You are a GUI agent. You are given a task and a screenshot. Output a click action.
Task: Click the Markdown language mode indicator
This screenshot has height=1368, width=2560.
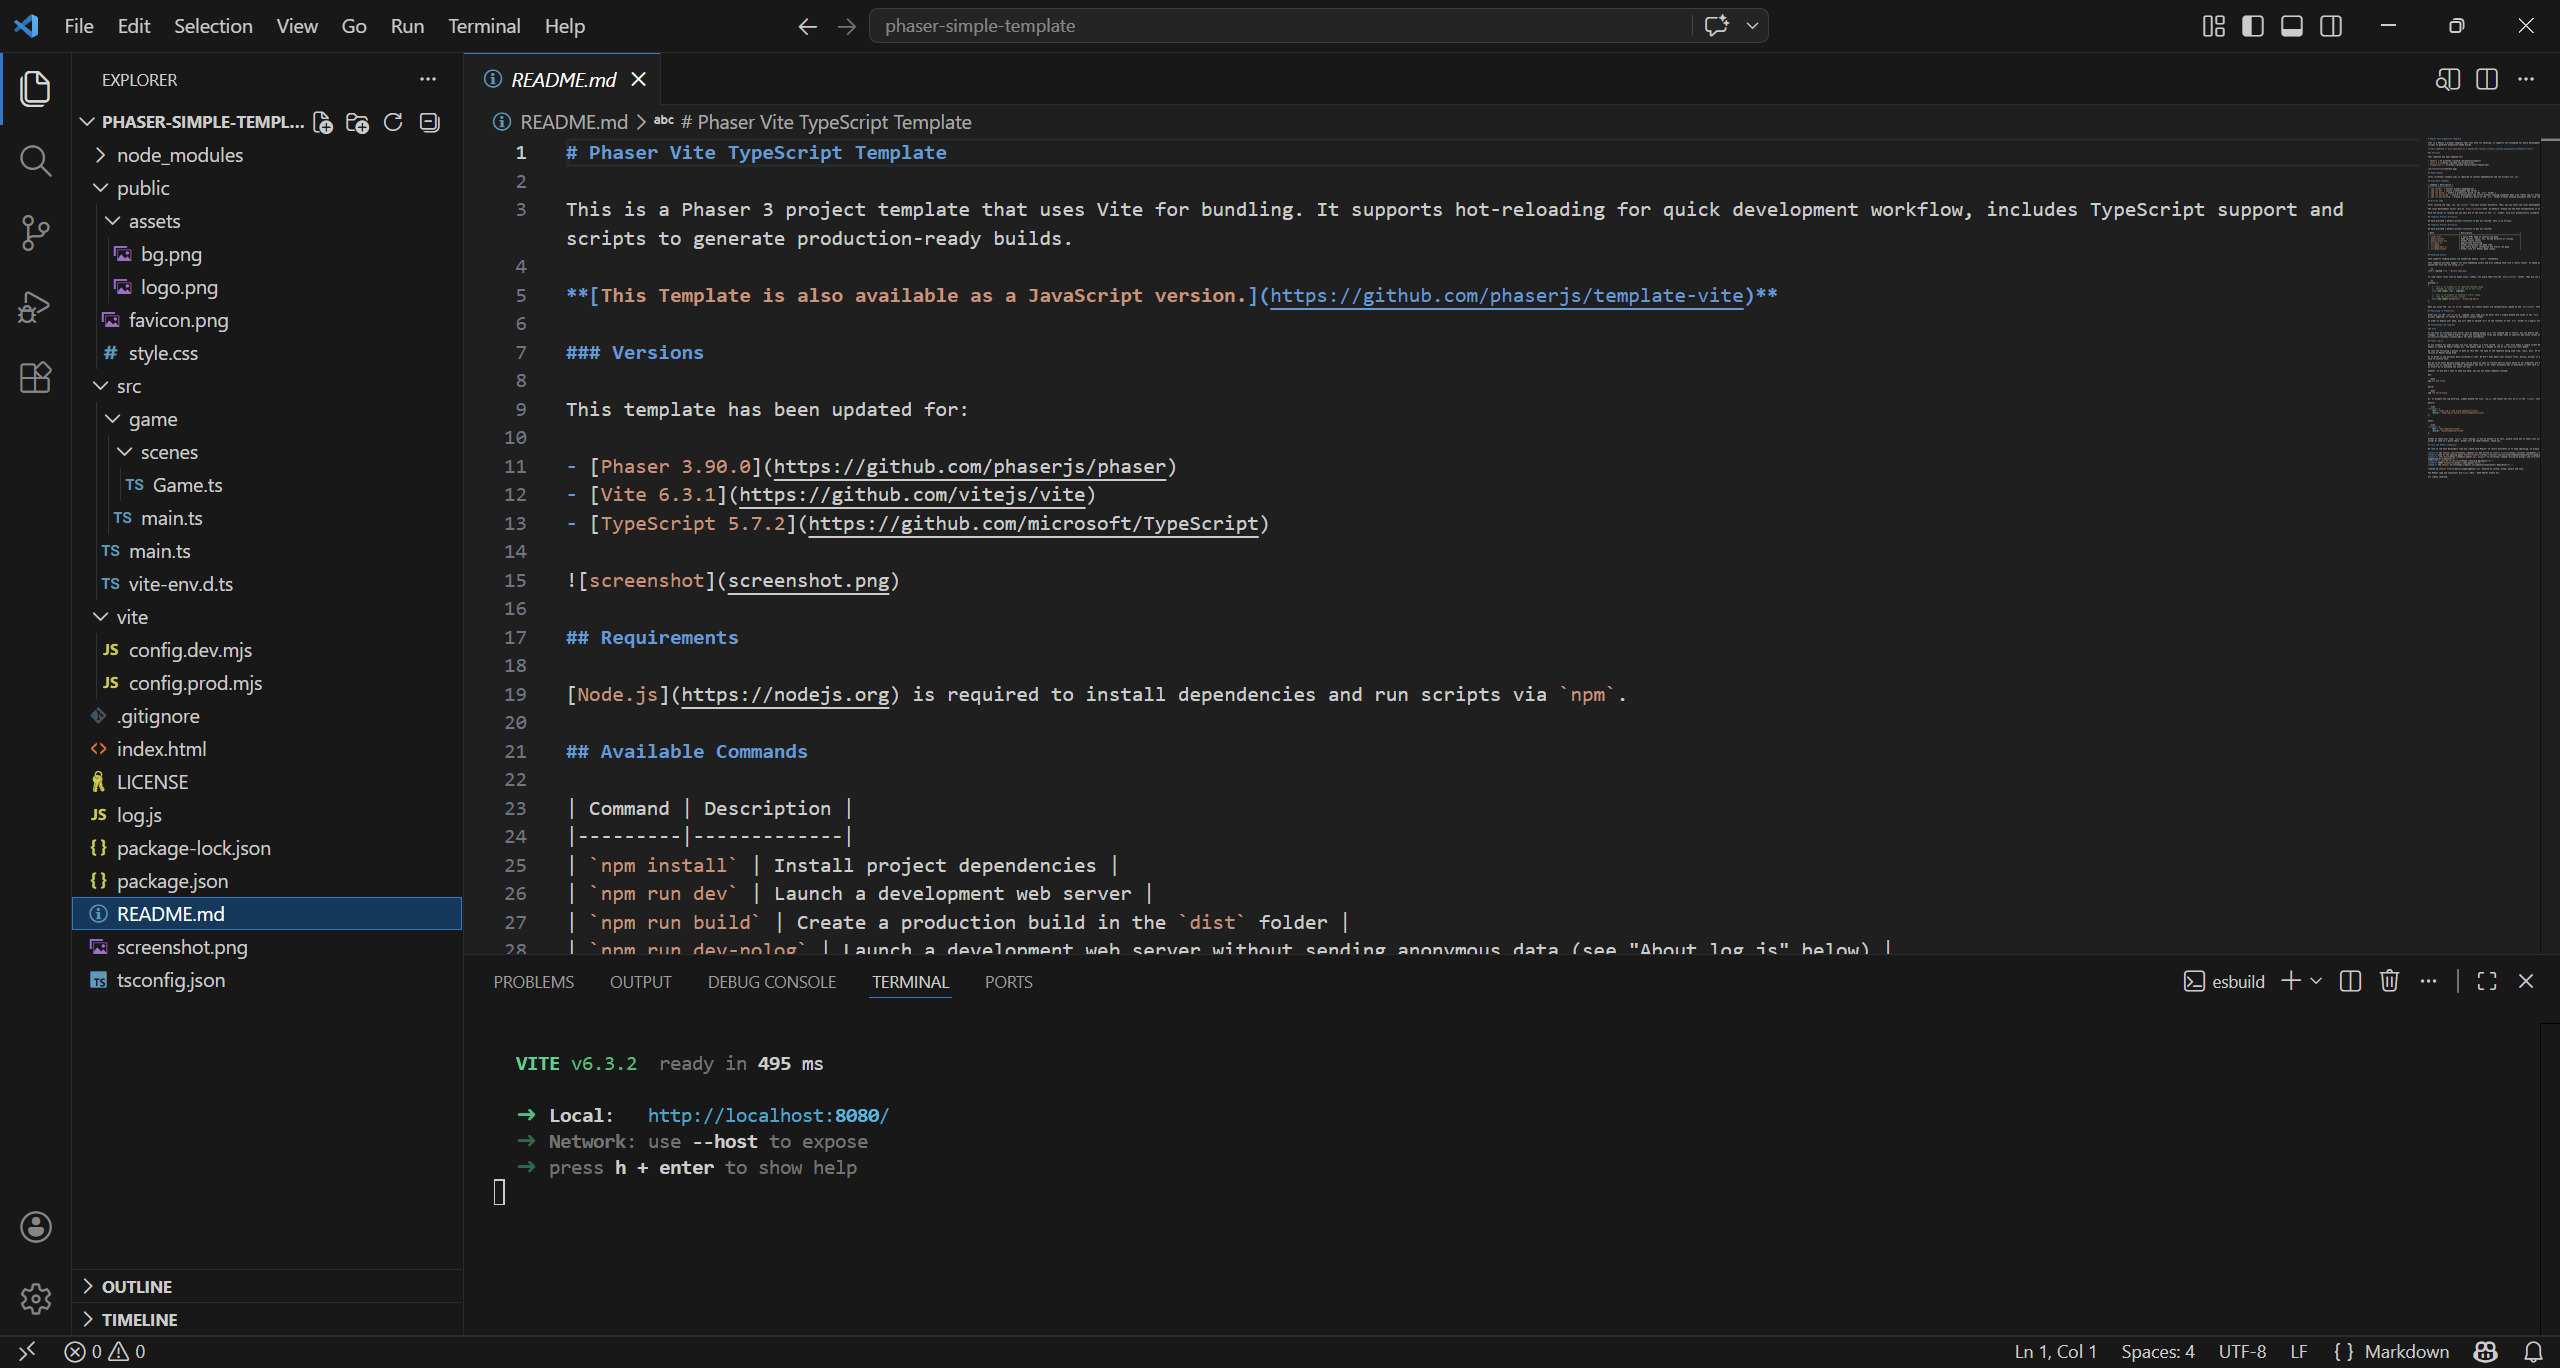coord(2406,1351)
